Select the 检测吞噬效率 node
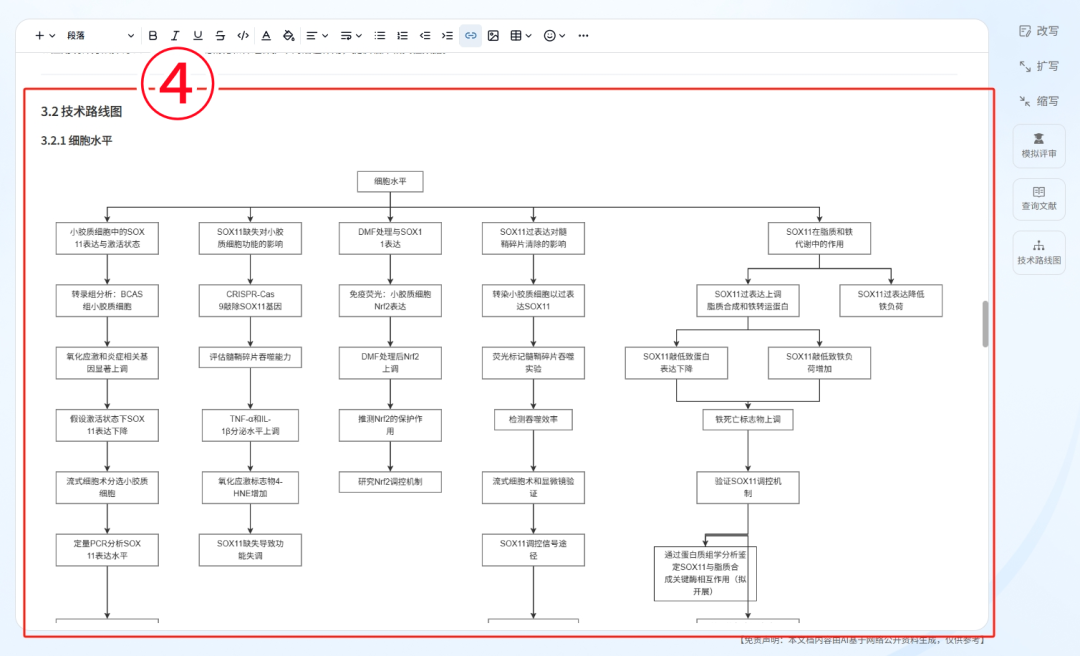 tap(533, 420)
